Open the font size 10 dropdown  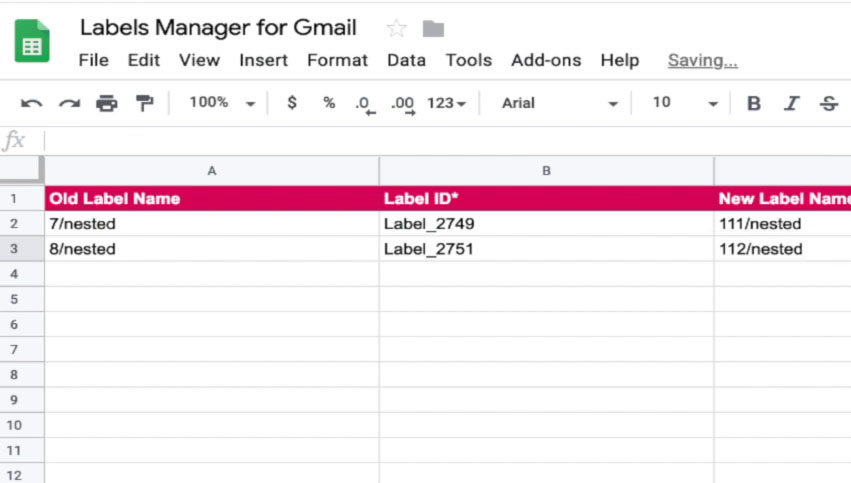(685, 103)
